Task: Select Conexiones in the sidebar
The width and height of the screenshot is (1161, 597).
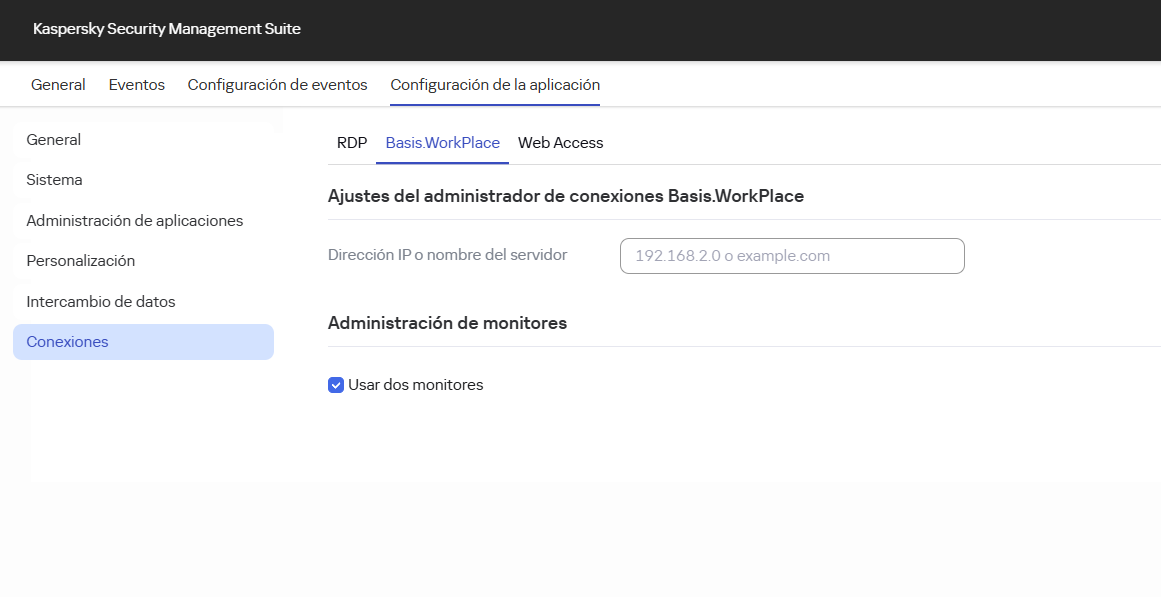Action: point(67,341)
